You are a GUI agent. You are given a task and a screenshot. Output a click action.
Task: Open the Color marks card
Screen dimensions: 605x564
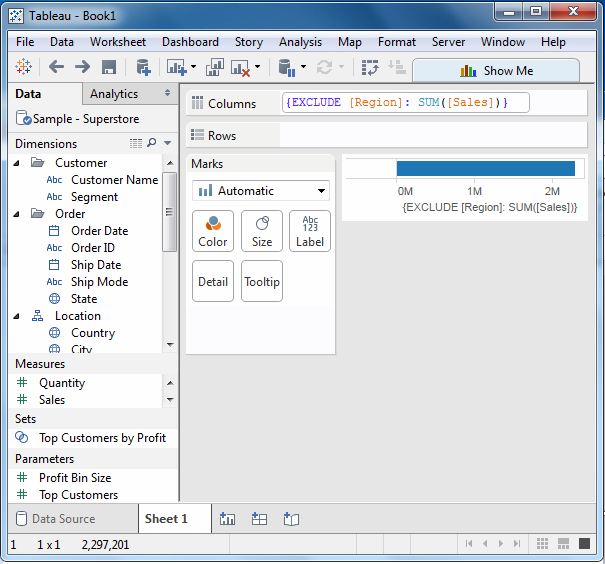pyautogui.click(x=213, y=231)
